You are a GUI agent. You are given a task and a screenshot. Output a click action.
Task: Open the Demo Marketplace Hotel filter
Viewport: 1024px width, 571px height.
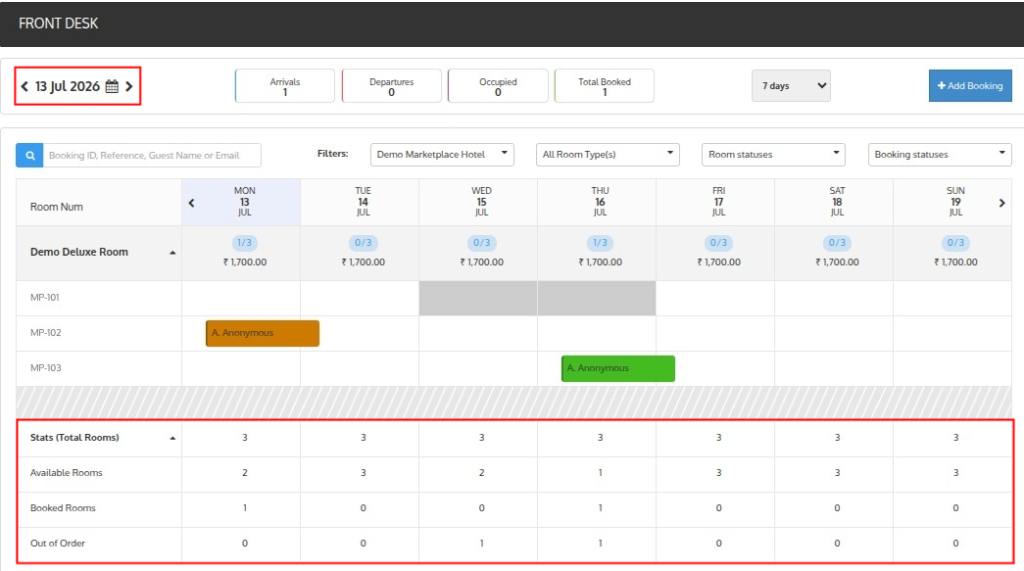point(442,155)
